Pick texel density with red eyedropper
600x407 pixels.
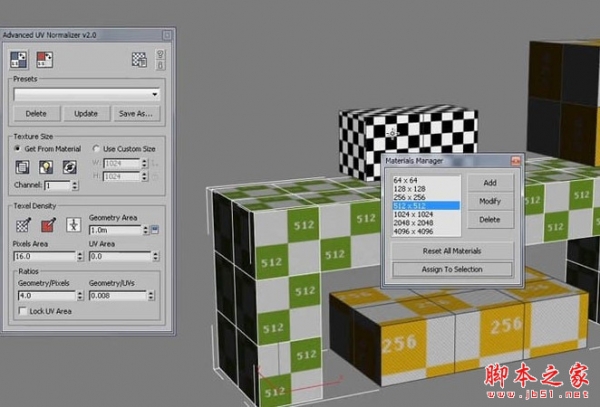tap(48, 225)
